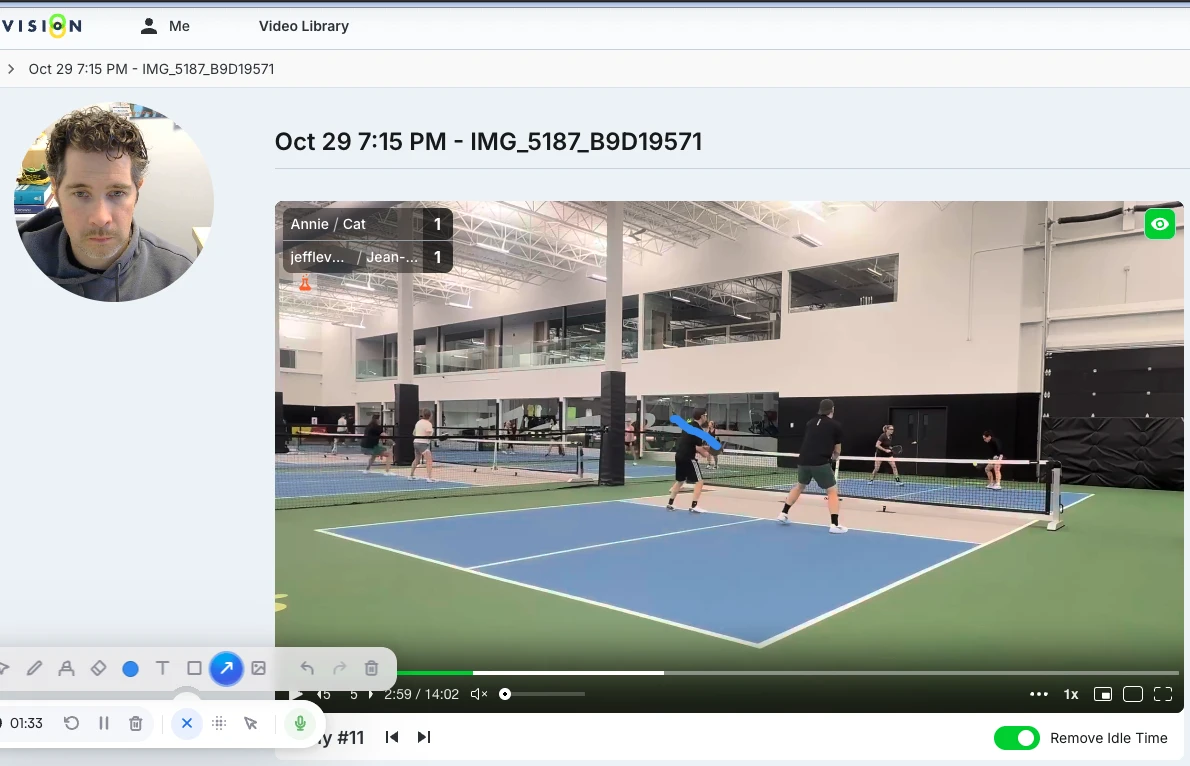Open the playback speed 1x menu

click(1071, 693)
